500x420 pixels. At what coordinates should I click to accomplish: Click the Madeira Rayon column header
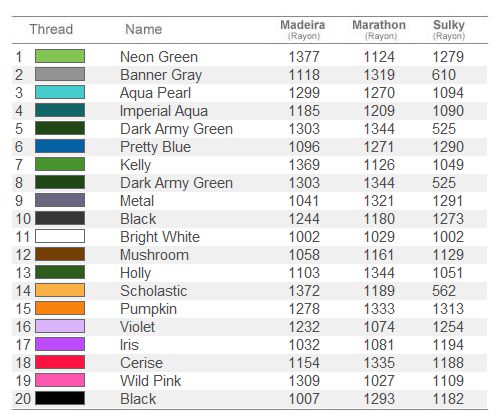303,29
